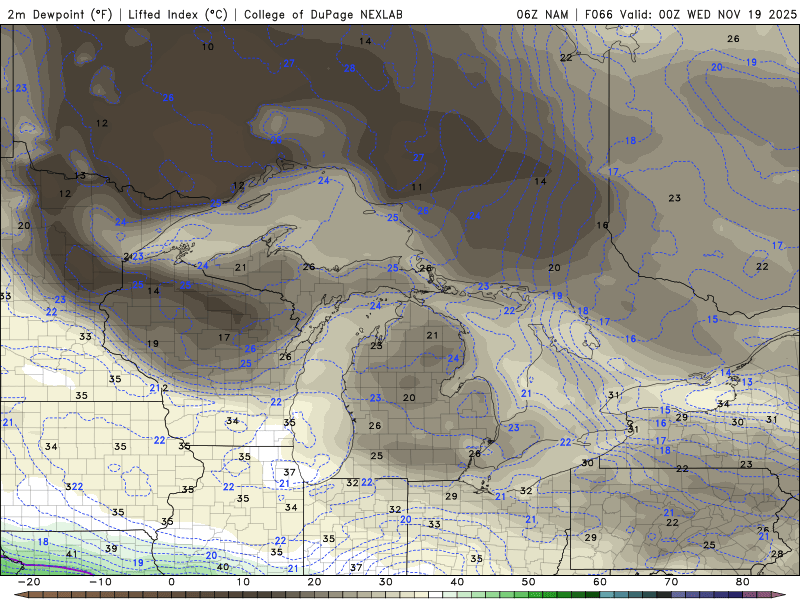The width and height of the screenshot is (800, 600).
Task: Click the black dewpoint value 13 on the map
Action: point(80,176)
